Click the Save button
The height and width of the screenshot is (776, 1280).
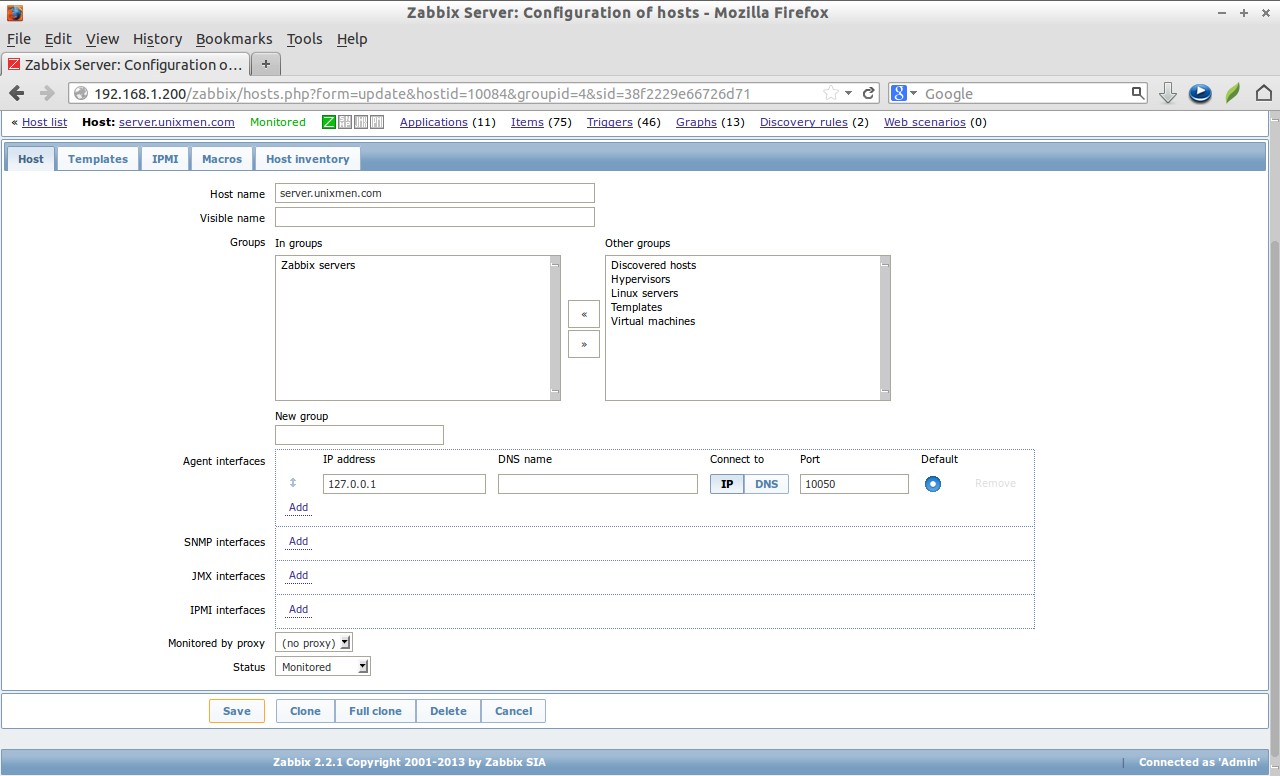click(x=237, y=711)
